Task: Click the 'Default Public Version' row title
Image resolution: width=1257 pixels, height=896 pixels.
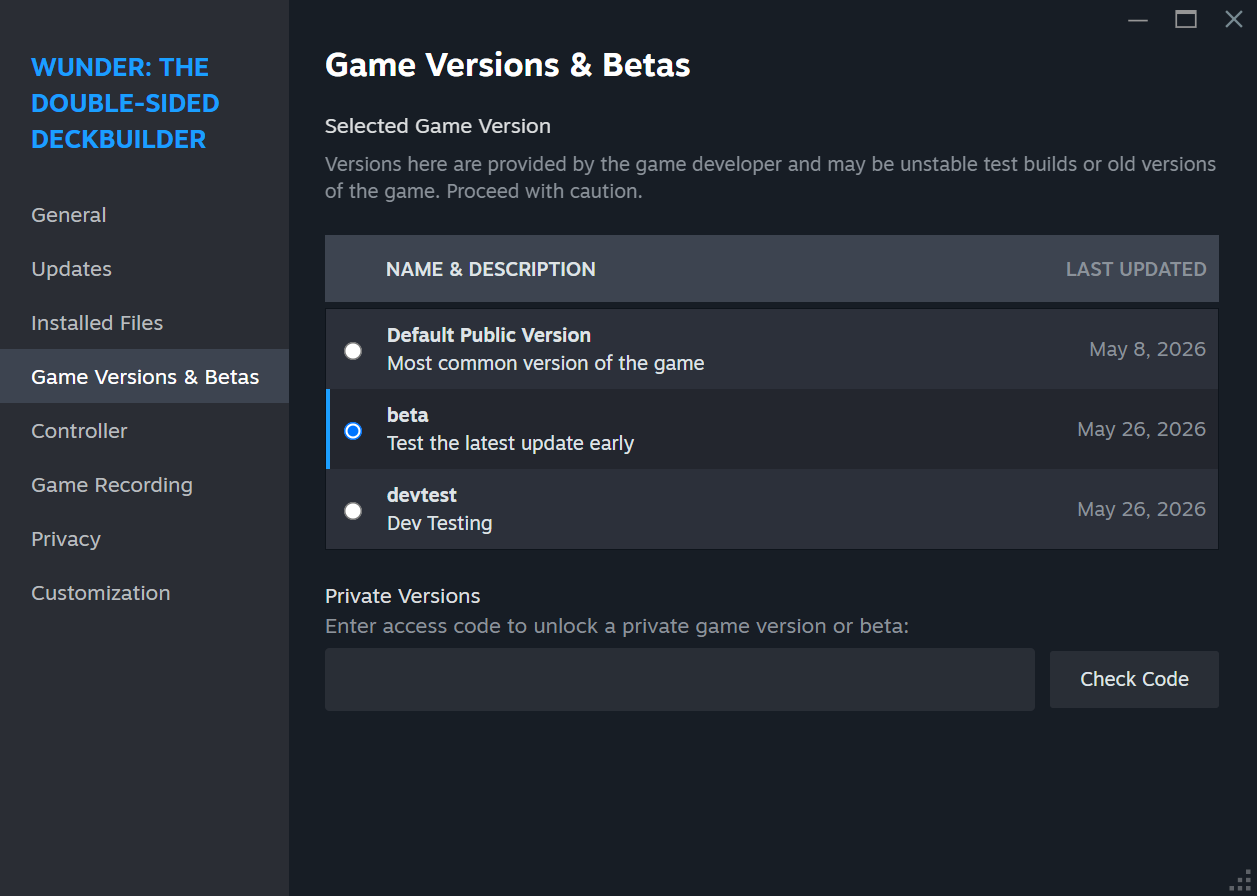Action: (x=489, y=335)
